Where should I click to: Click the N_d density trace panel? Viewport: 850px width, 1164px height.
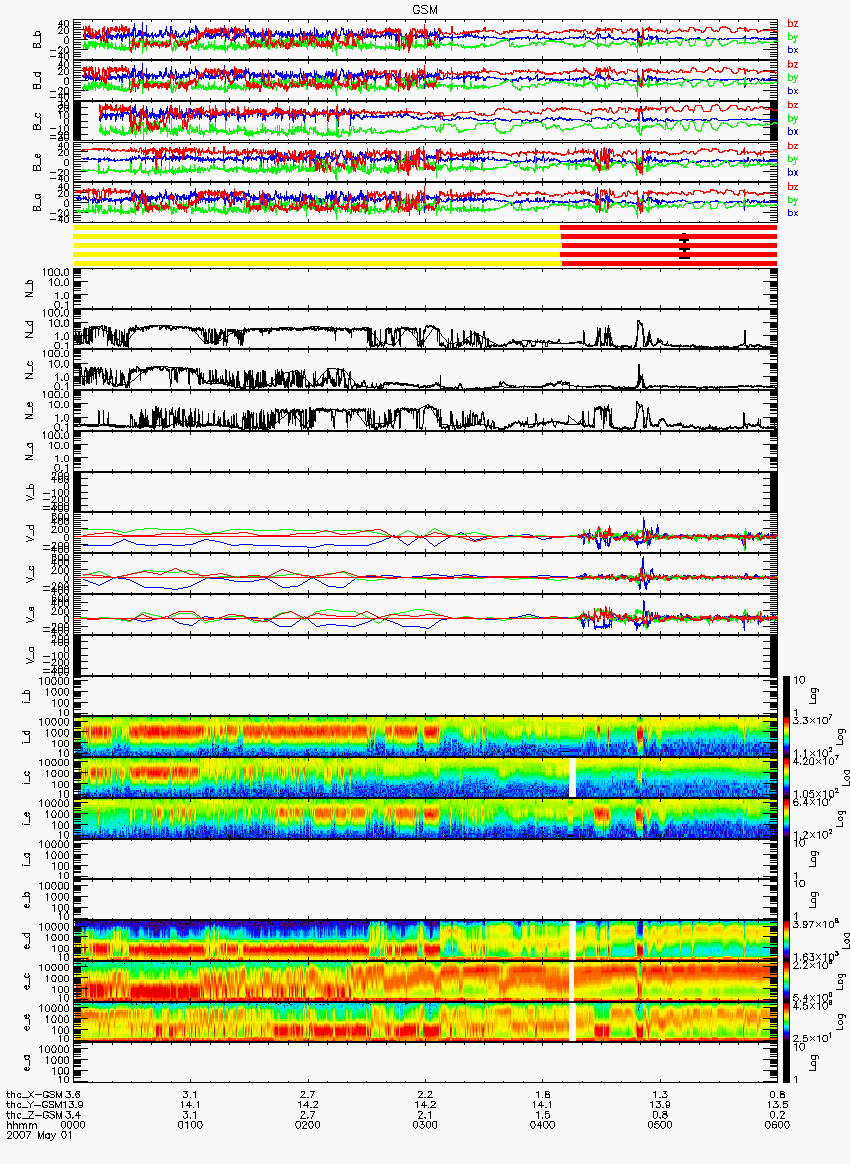pyautogui.click(x=425, y=329)
